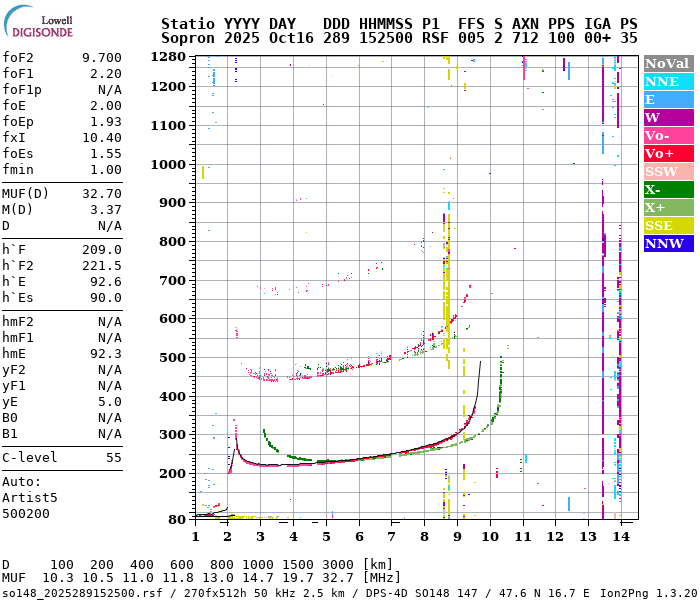Select the W purple legend swatch

click(x=667, y=117)
